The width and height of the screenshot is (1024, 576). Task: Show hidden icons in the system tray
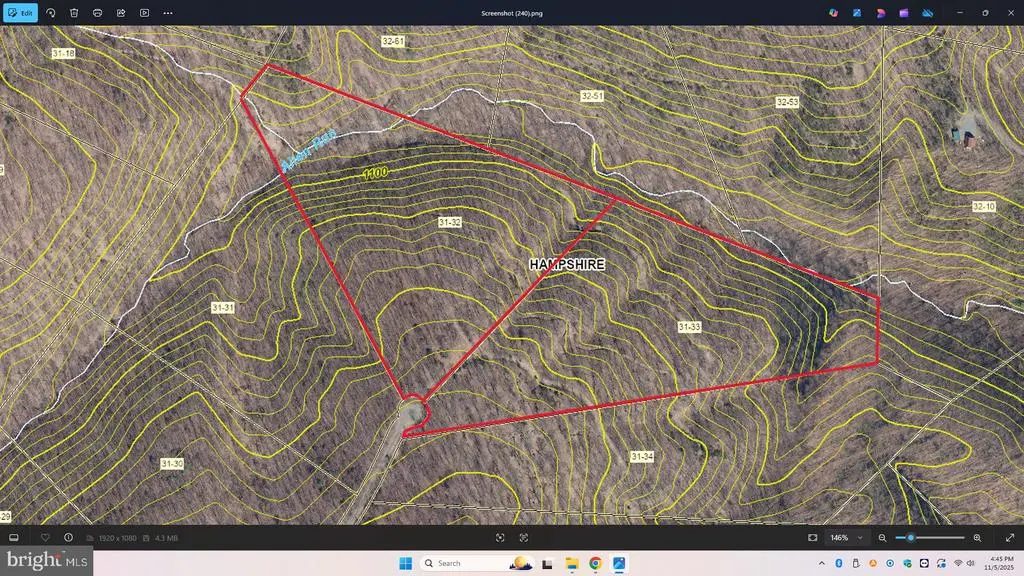click(821, 564)
